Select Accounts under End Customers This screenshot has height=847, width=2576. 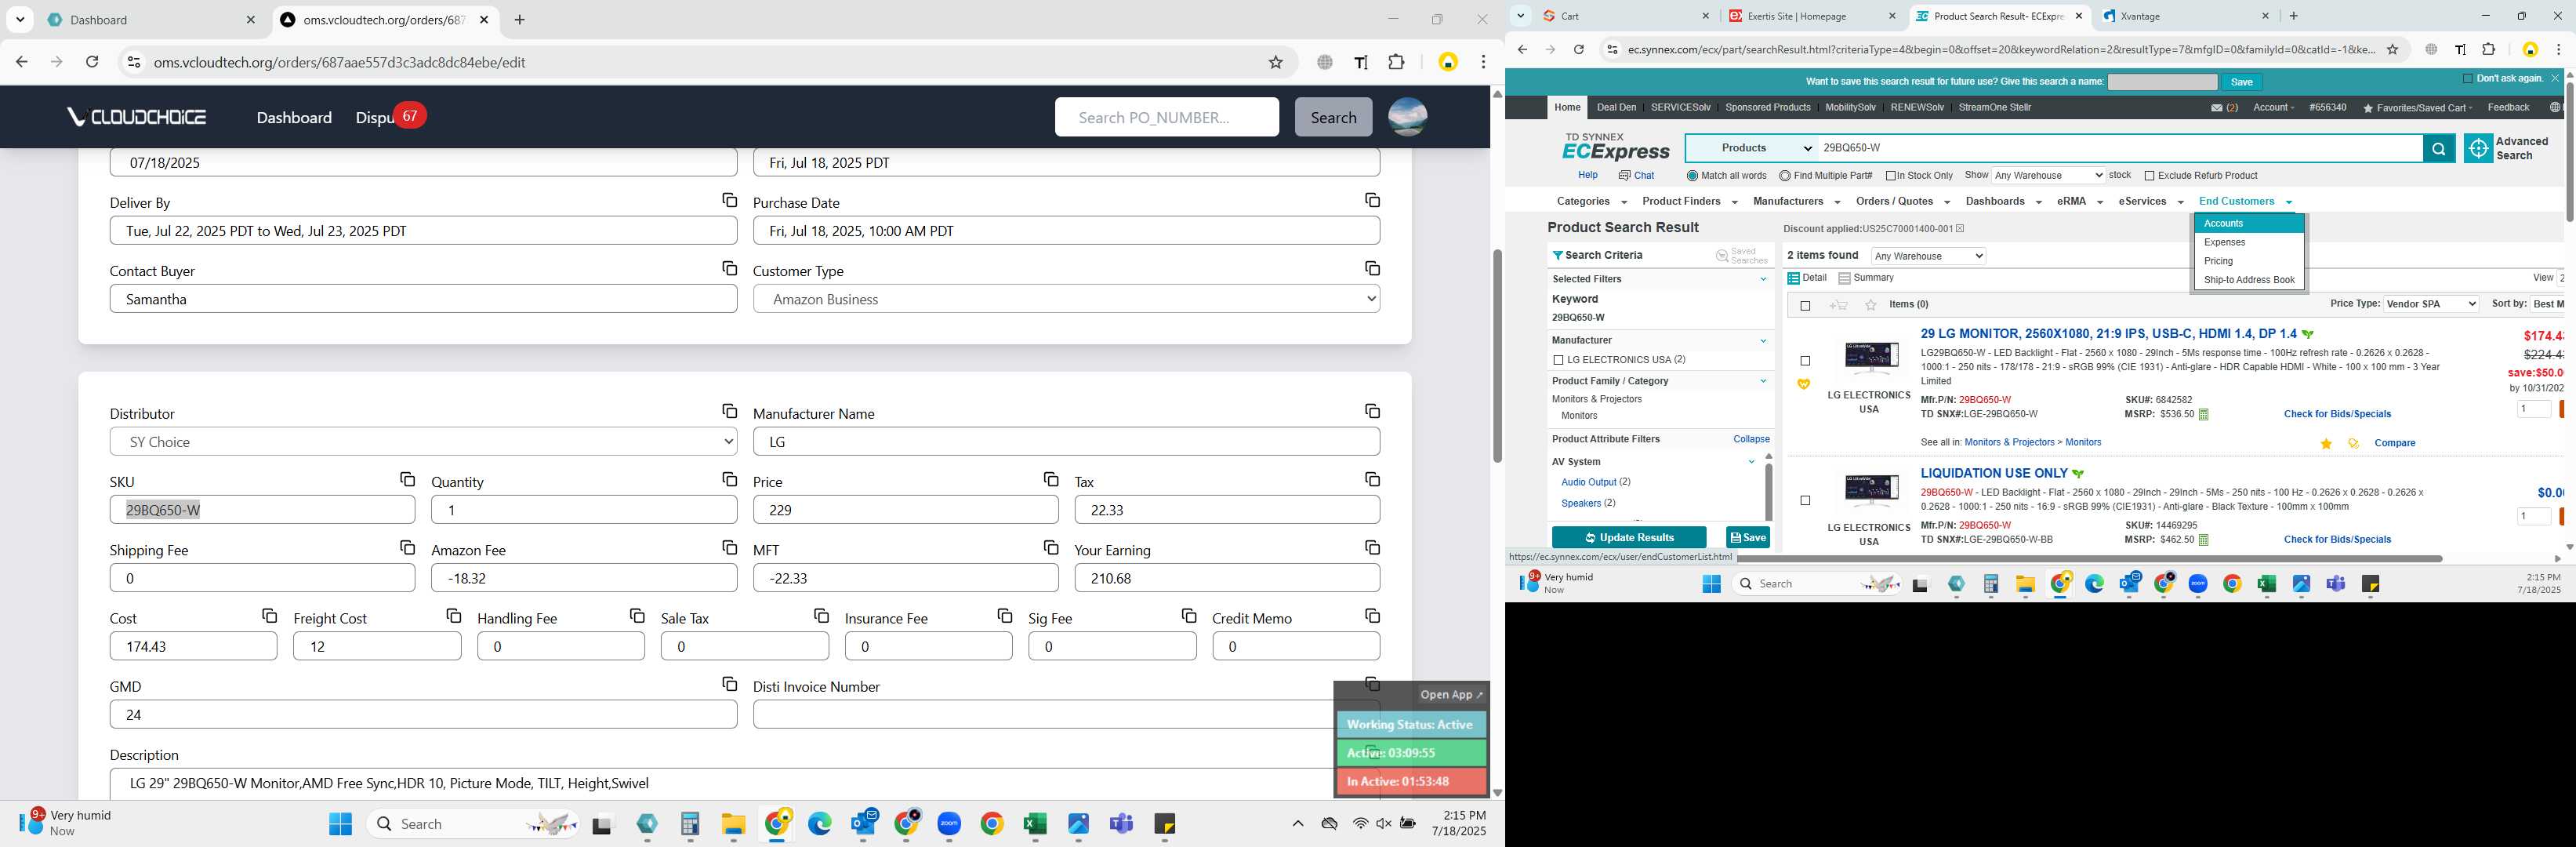pyautogui.click(x=2249, y=224)
